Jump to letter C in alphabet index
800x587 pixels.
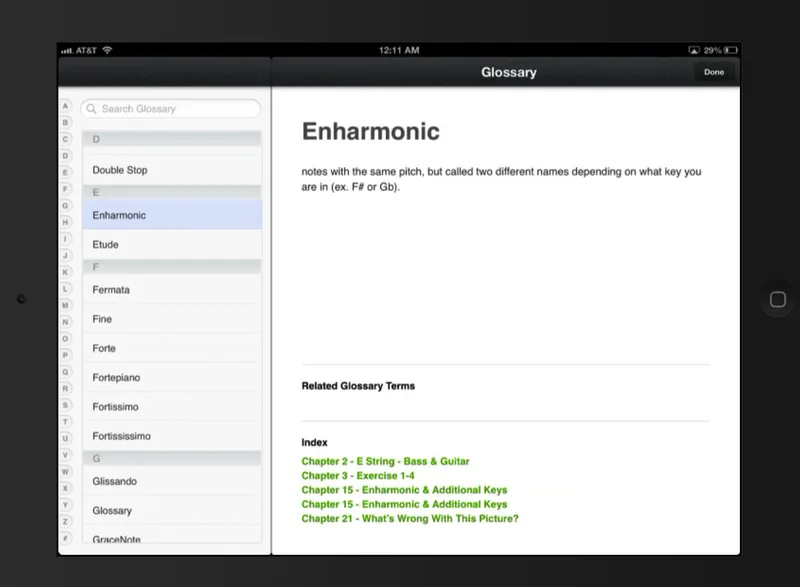click(65, 139)
